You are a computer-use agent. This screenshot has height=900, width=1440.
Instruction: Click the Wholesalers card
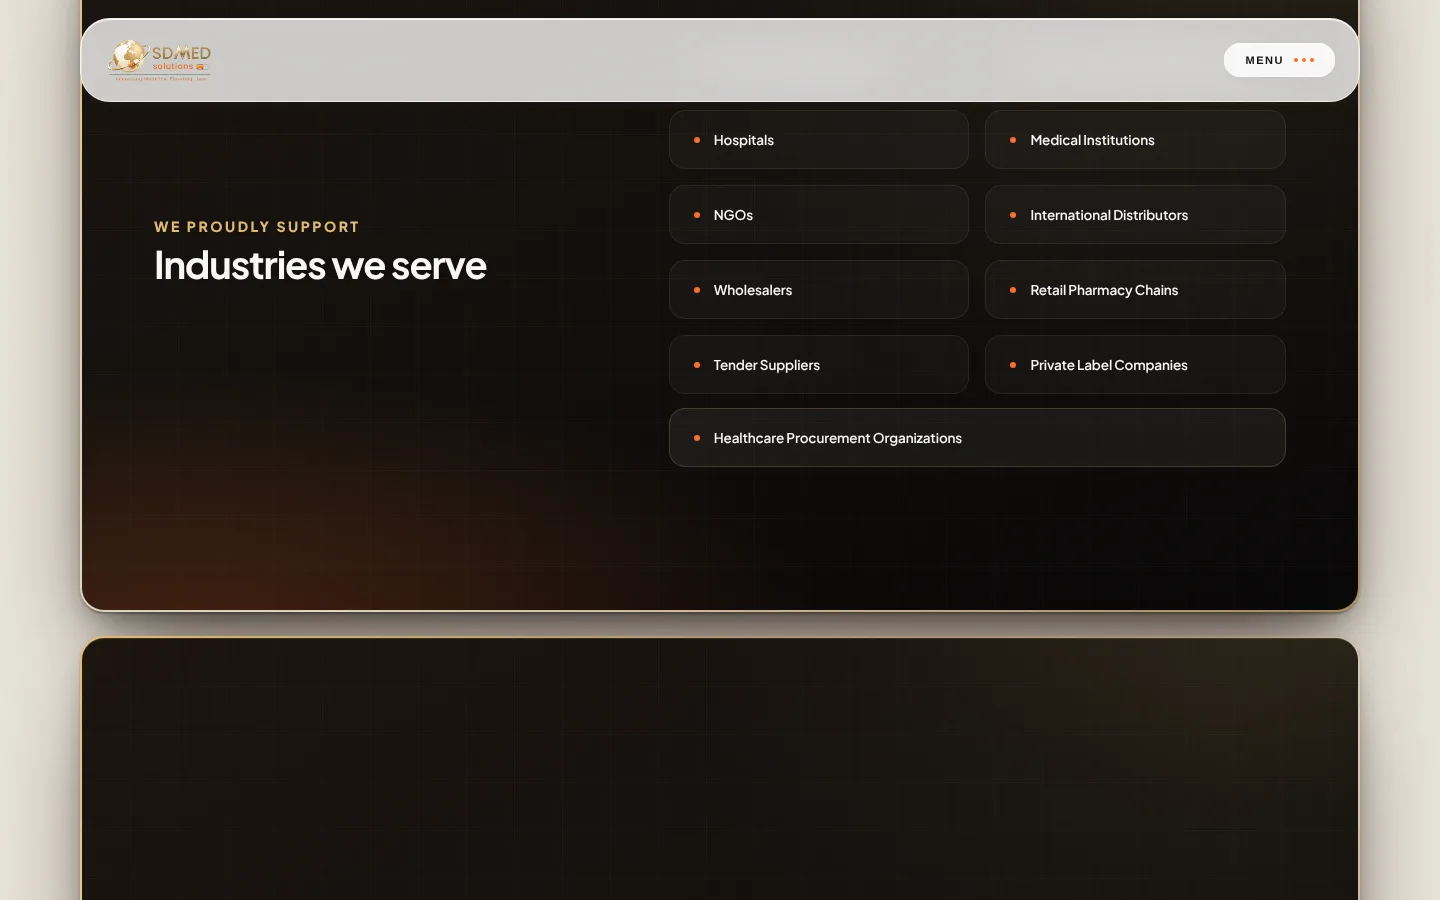pos(819,290)
